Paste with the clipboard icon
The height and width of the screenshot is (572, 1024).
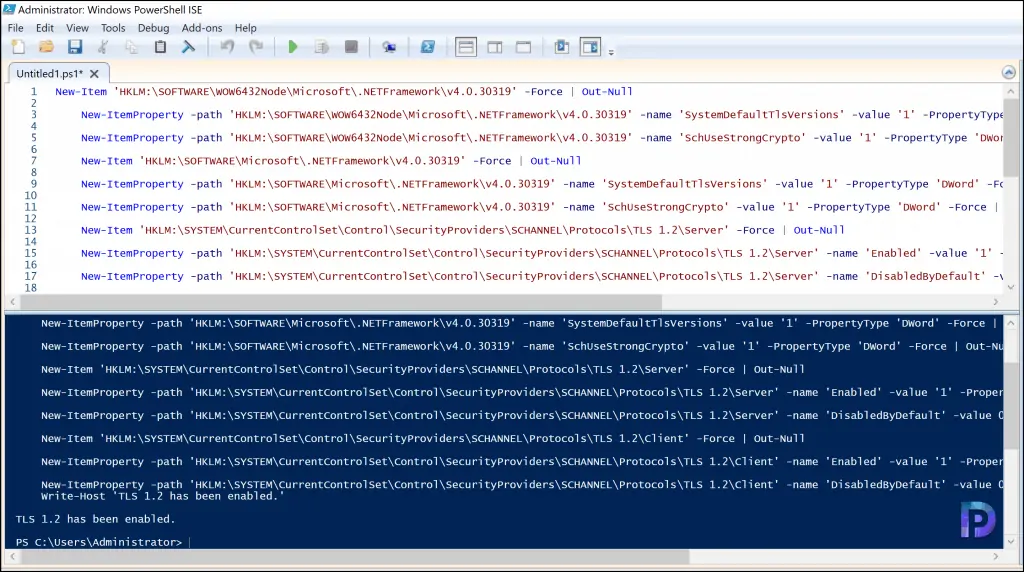tap(160, 47)
